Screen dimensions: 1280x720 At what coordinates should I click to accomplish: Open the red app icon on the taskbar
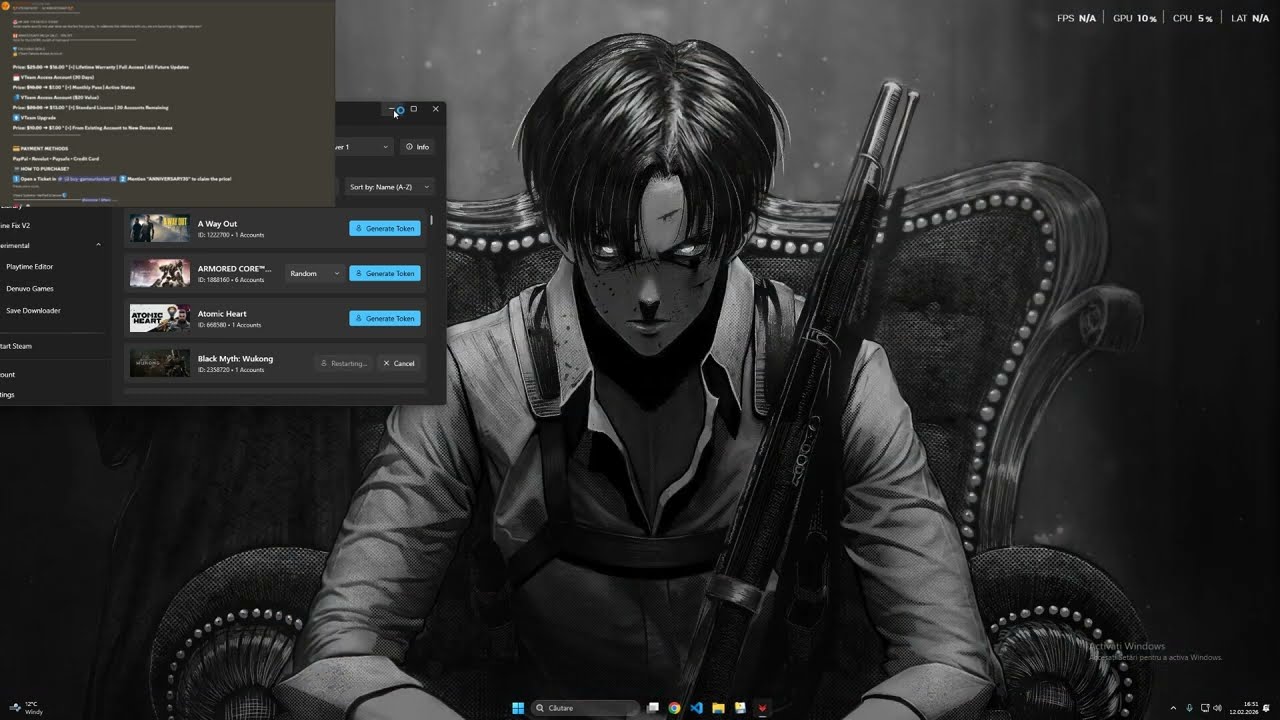[x=762, y=708]
